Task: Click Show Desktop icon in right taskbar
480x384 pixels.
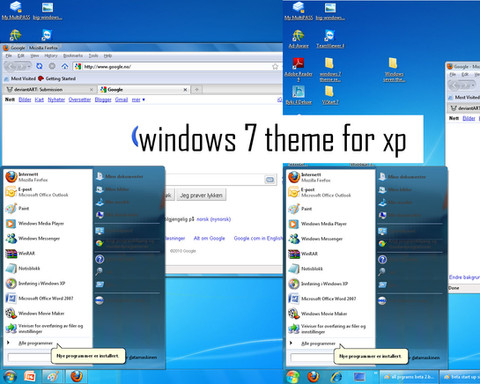Action: 359,377
